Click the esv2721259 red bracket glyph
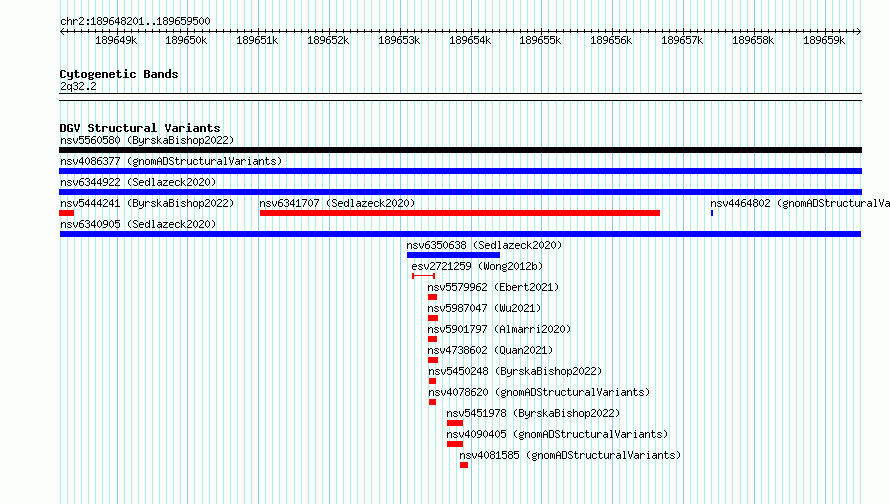 (x=423, y=276)
